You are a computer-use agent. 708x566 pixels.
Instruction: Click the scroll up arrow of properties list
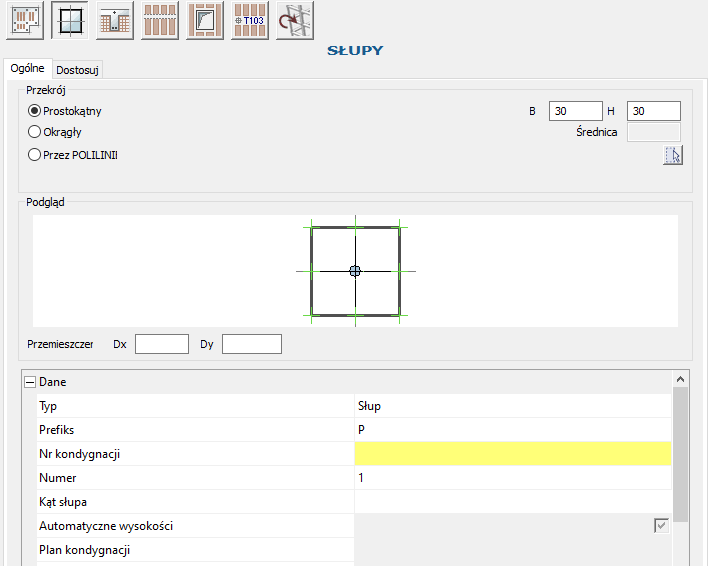point(680,380)
